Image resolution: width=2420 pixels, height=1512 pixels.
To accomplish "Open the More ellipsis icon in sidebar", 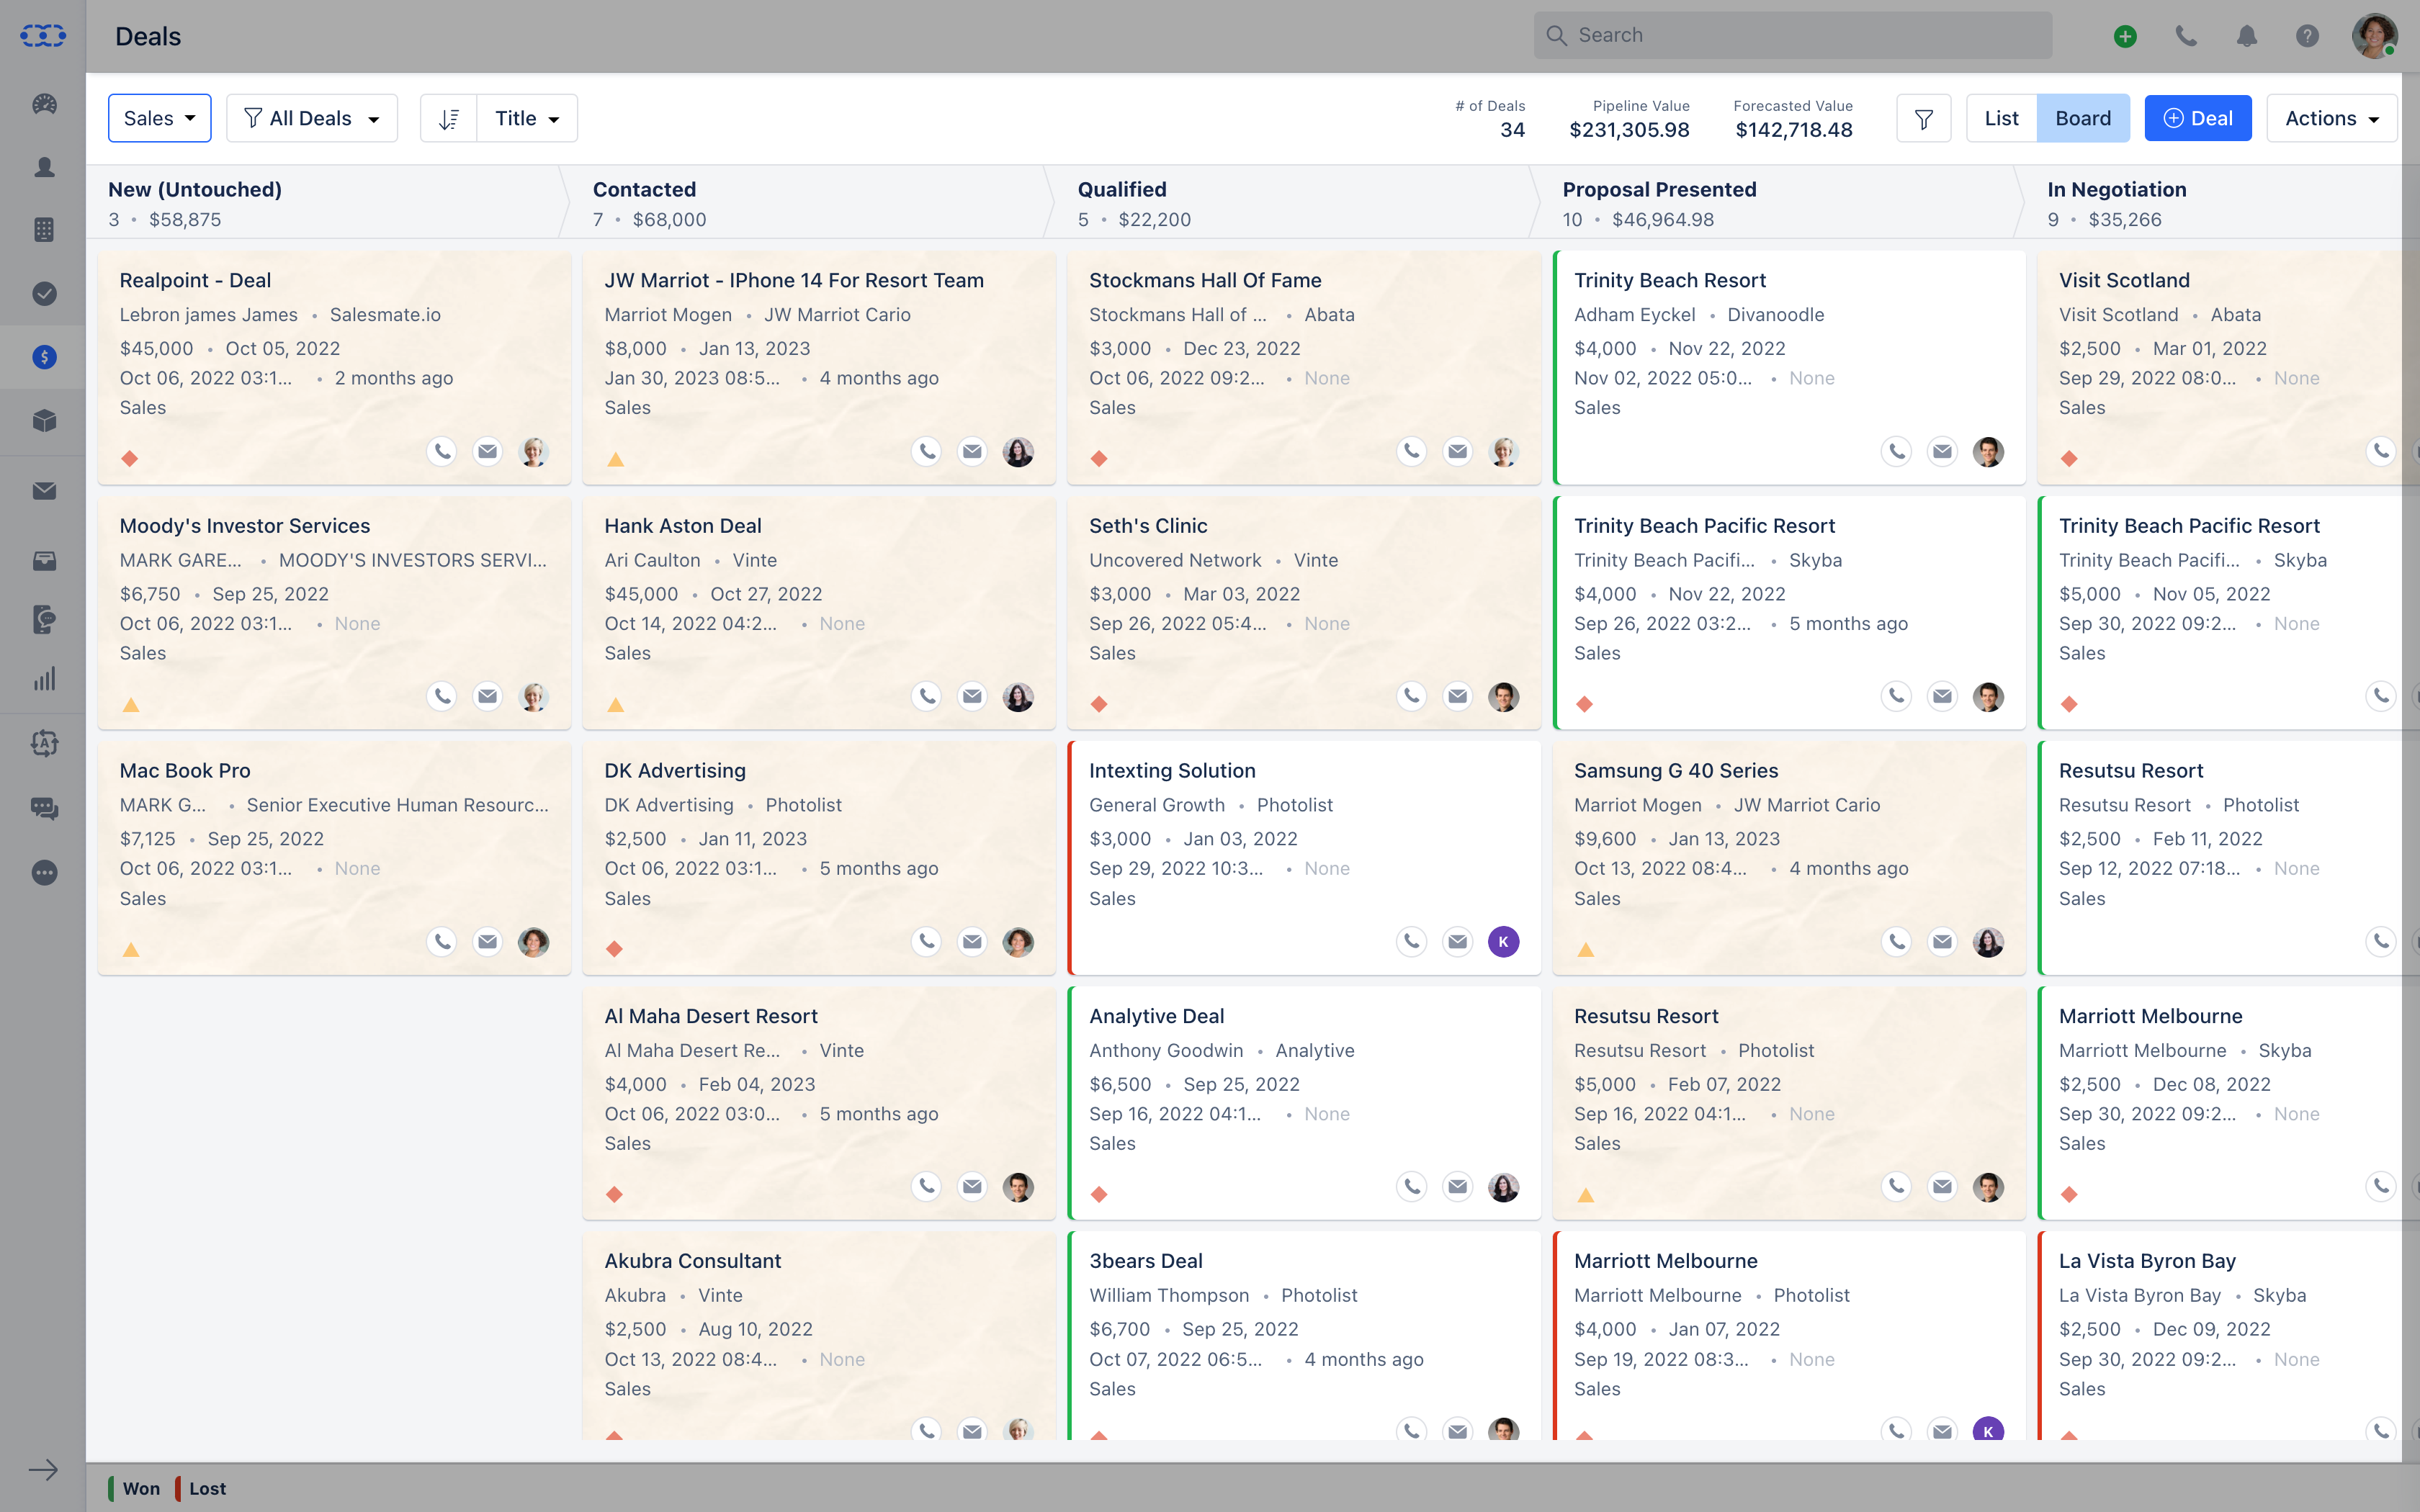I will point(44,872).
